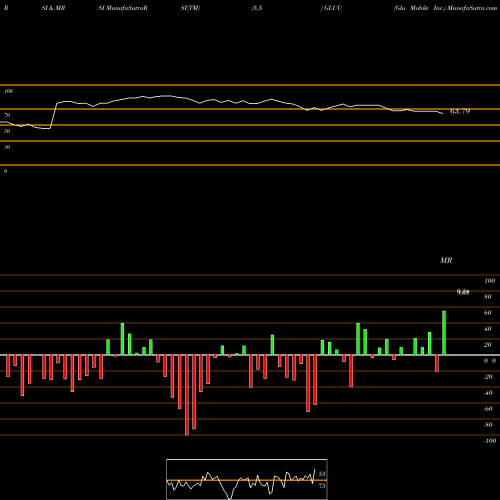Click the -100 label on the MR axis

[x=490, y=441]
